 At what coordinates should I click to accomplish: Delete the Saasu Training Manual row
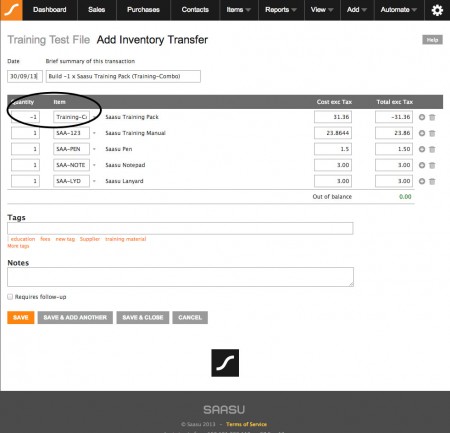point(432,133)
